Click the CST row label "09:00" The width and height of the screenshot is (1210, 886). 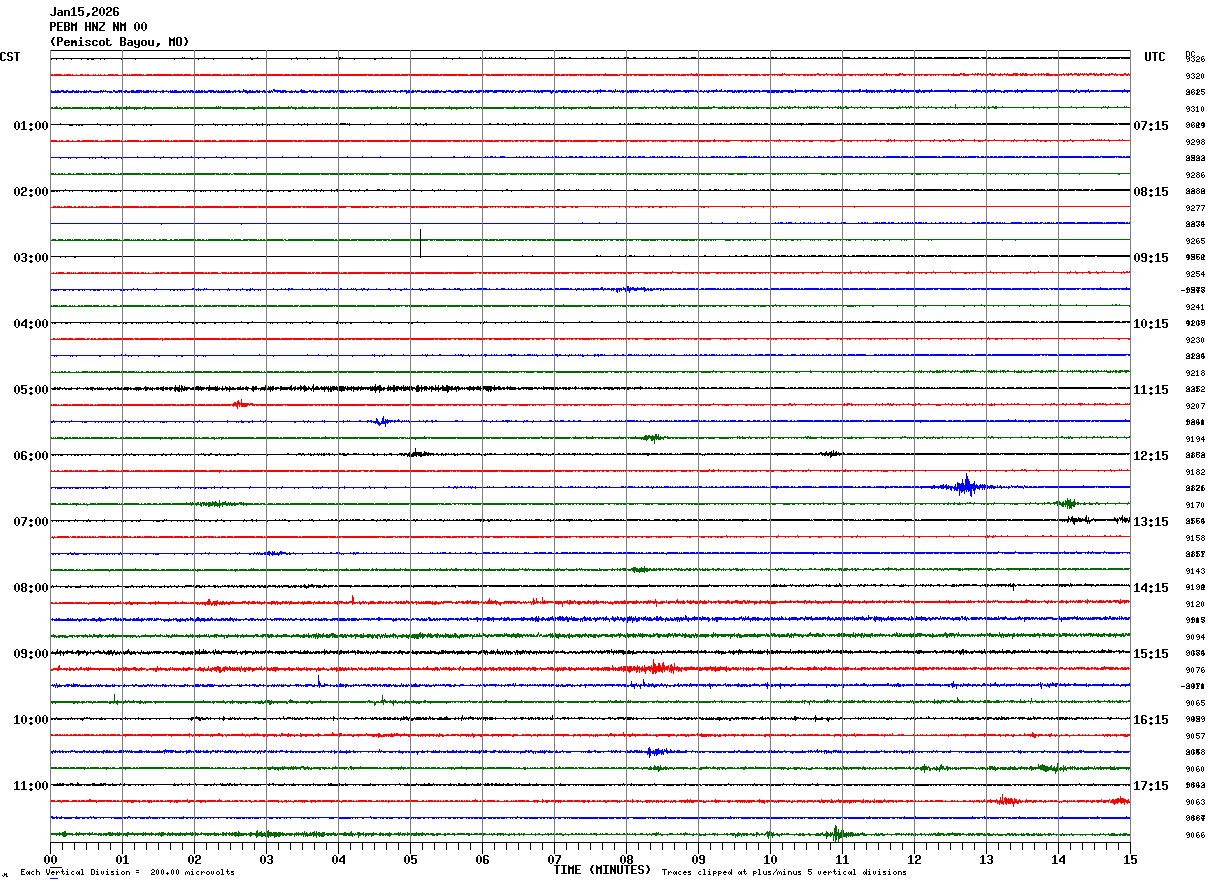click(31, 654)
